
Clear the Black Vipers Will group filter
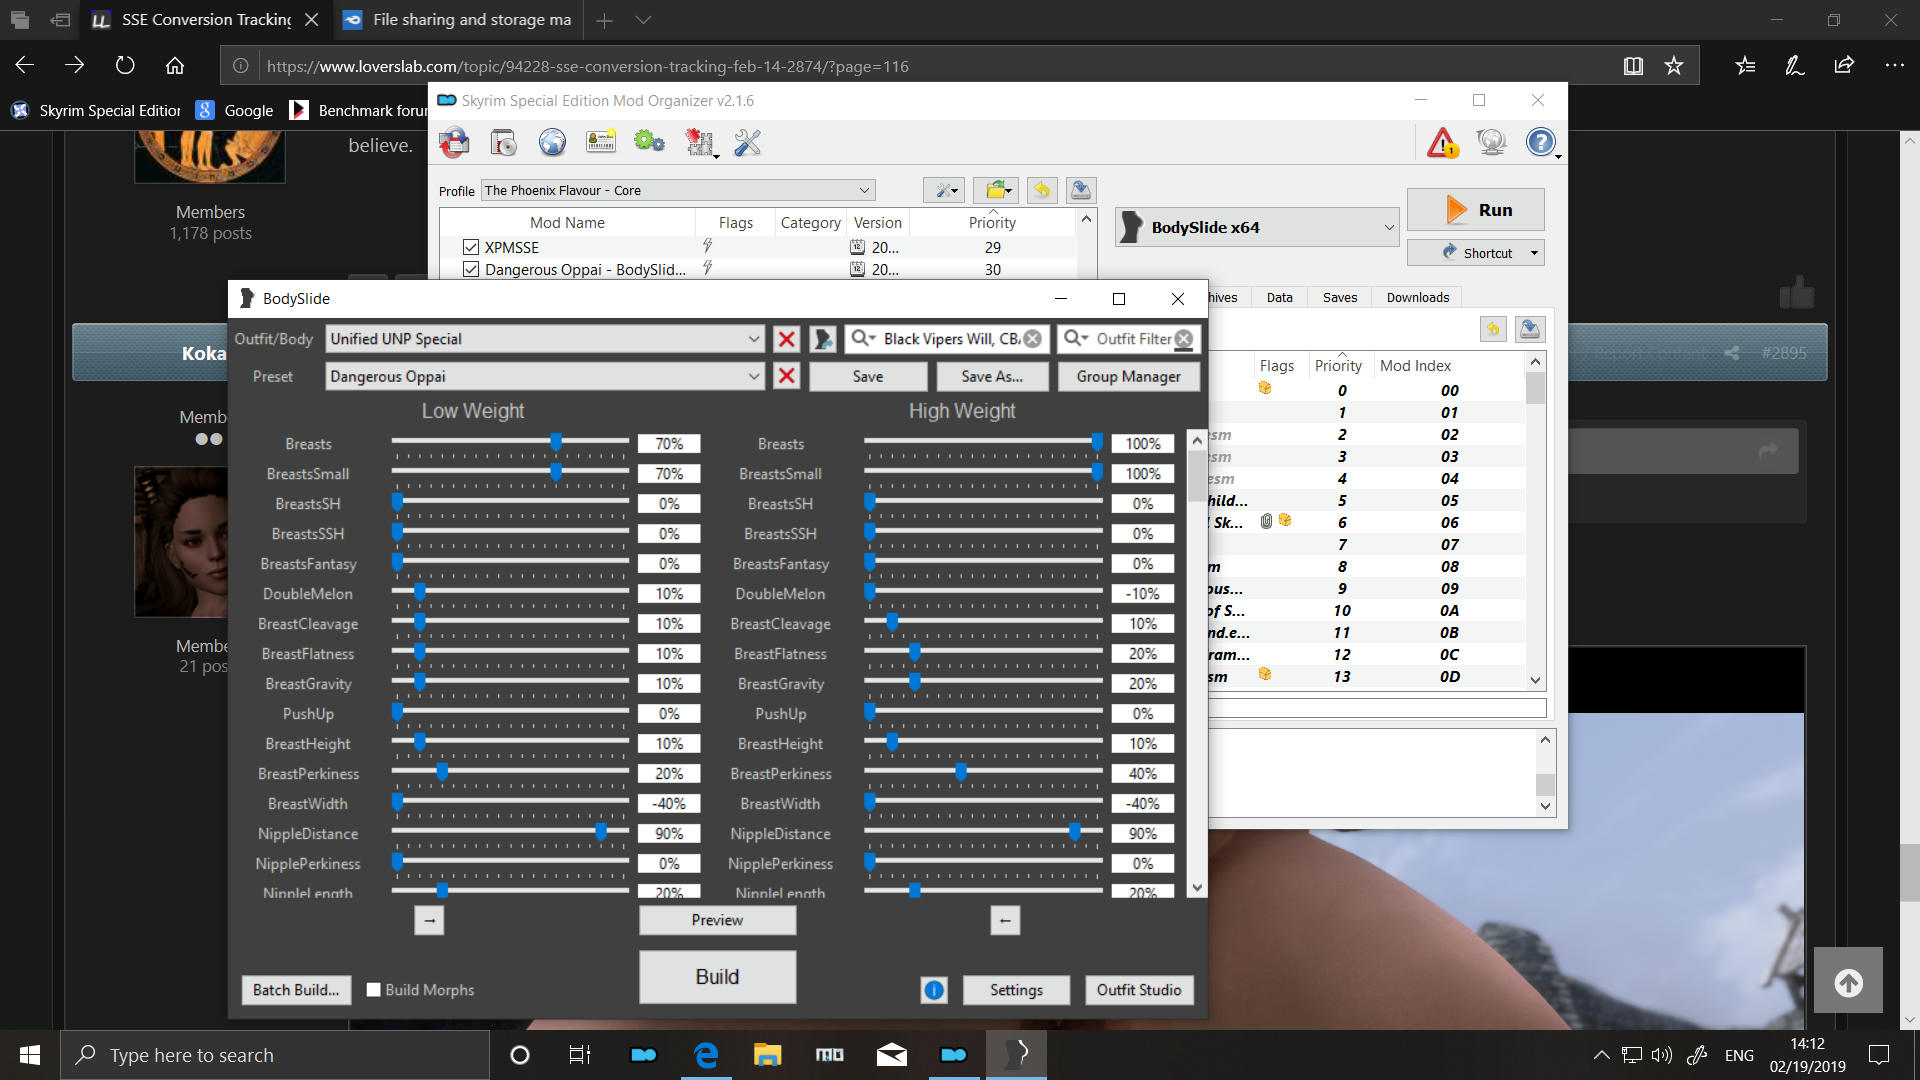coord(1032,339)
